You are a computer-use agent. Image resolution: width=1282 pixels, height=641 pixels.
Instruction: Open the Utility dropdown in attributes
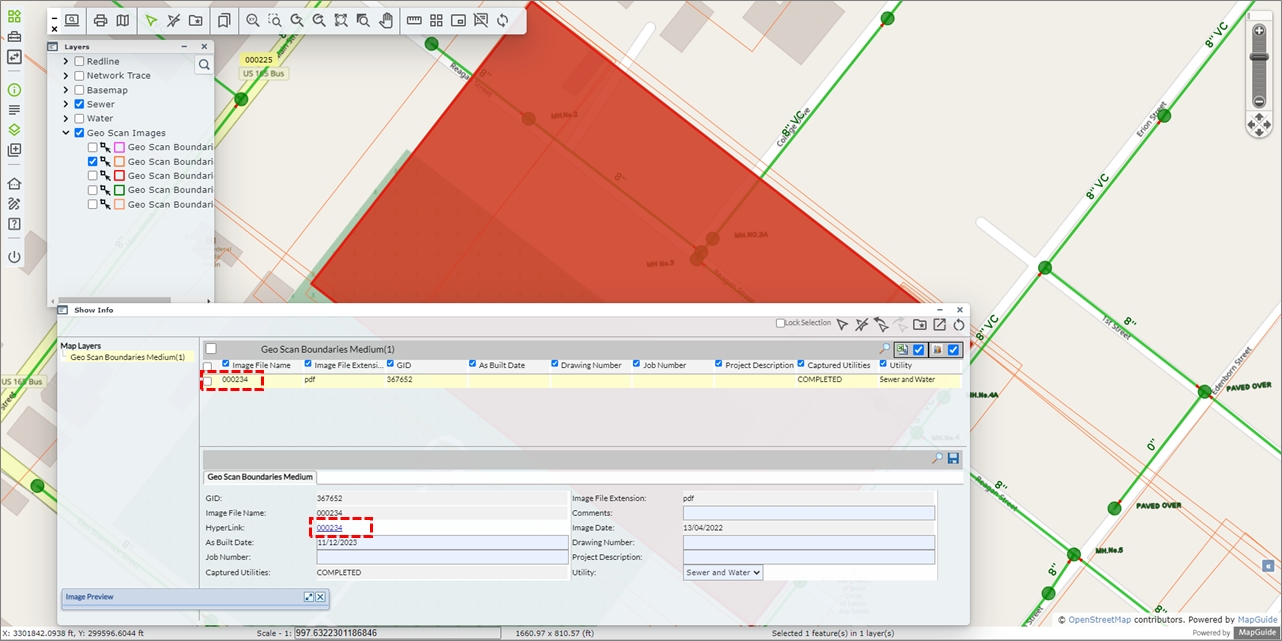point(722,573)
